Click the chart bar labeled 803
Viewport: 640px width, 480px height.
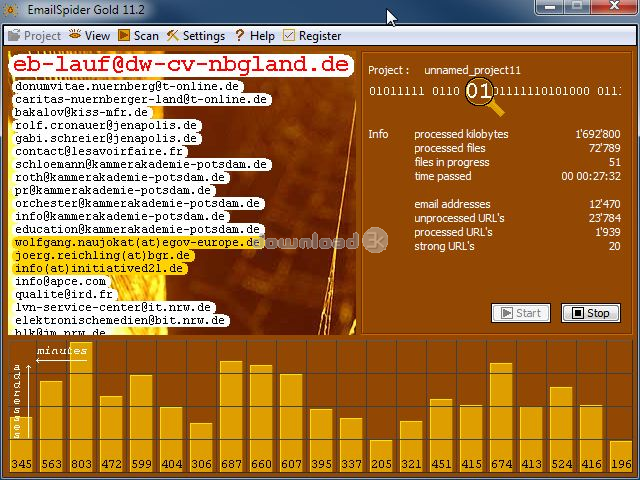pyautogui.click(x=81, y=406)
